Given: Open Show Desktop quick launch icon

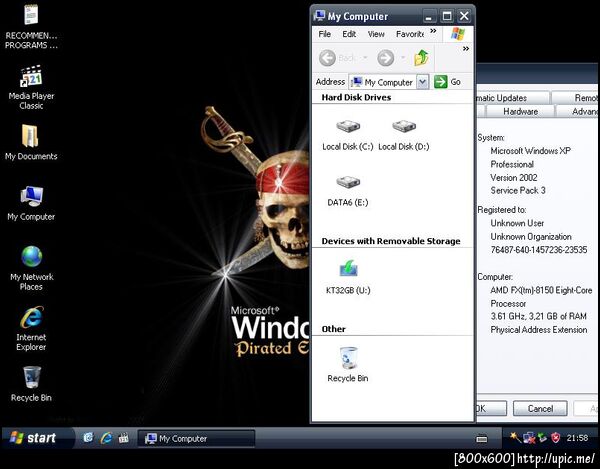Looking at the screenshot, I should 88,438.
